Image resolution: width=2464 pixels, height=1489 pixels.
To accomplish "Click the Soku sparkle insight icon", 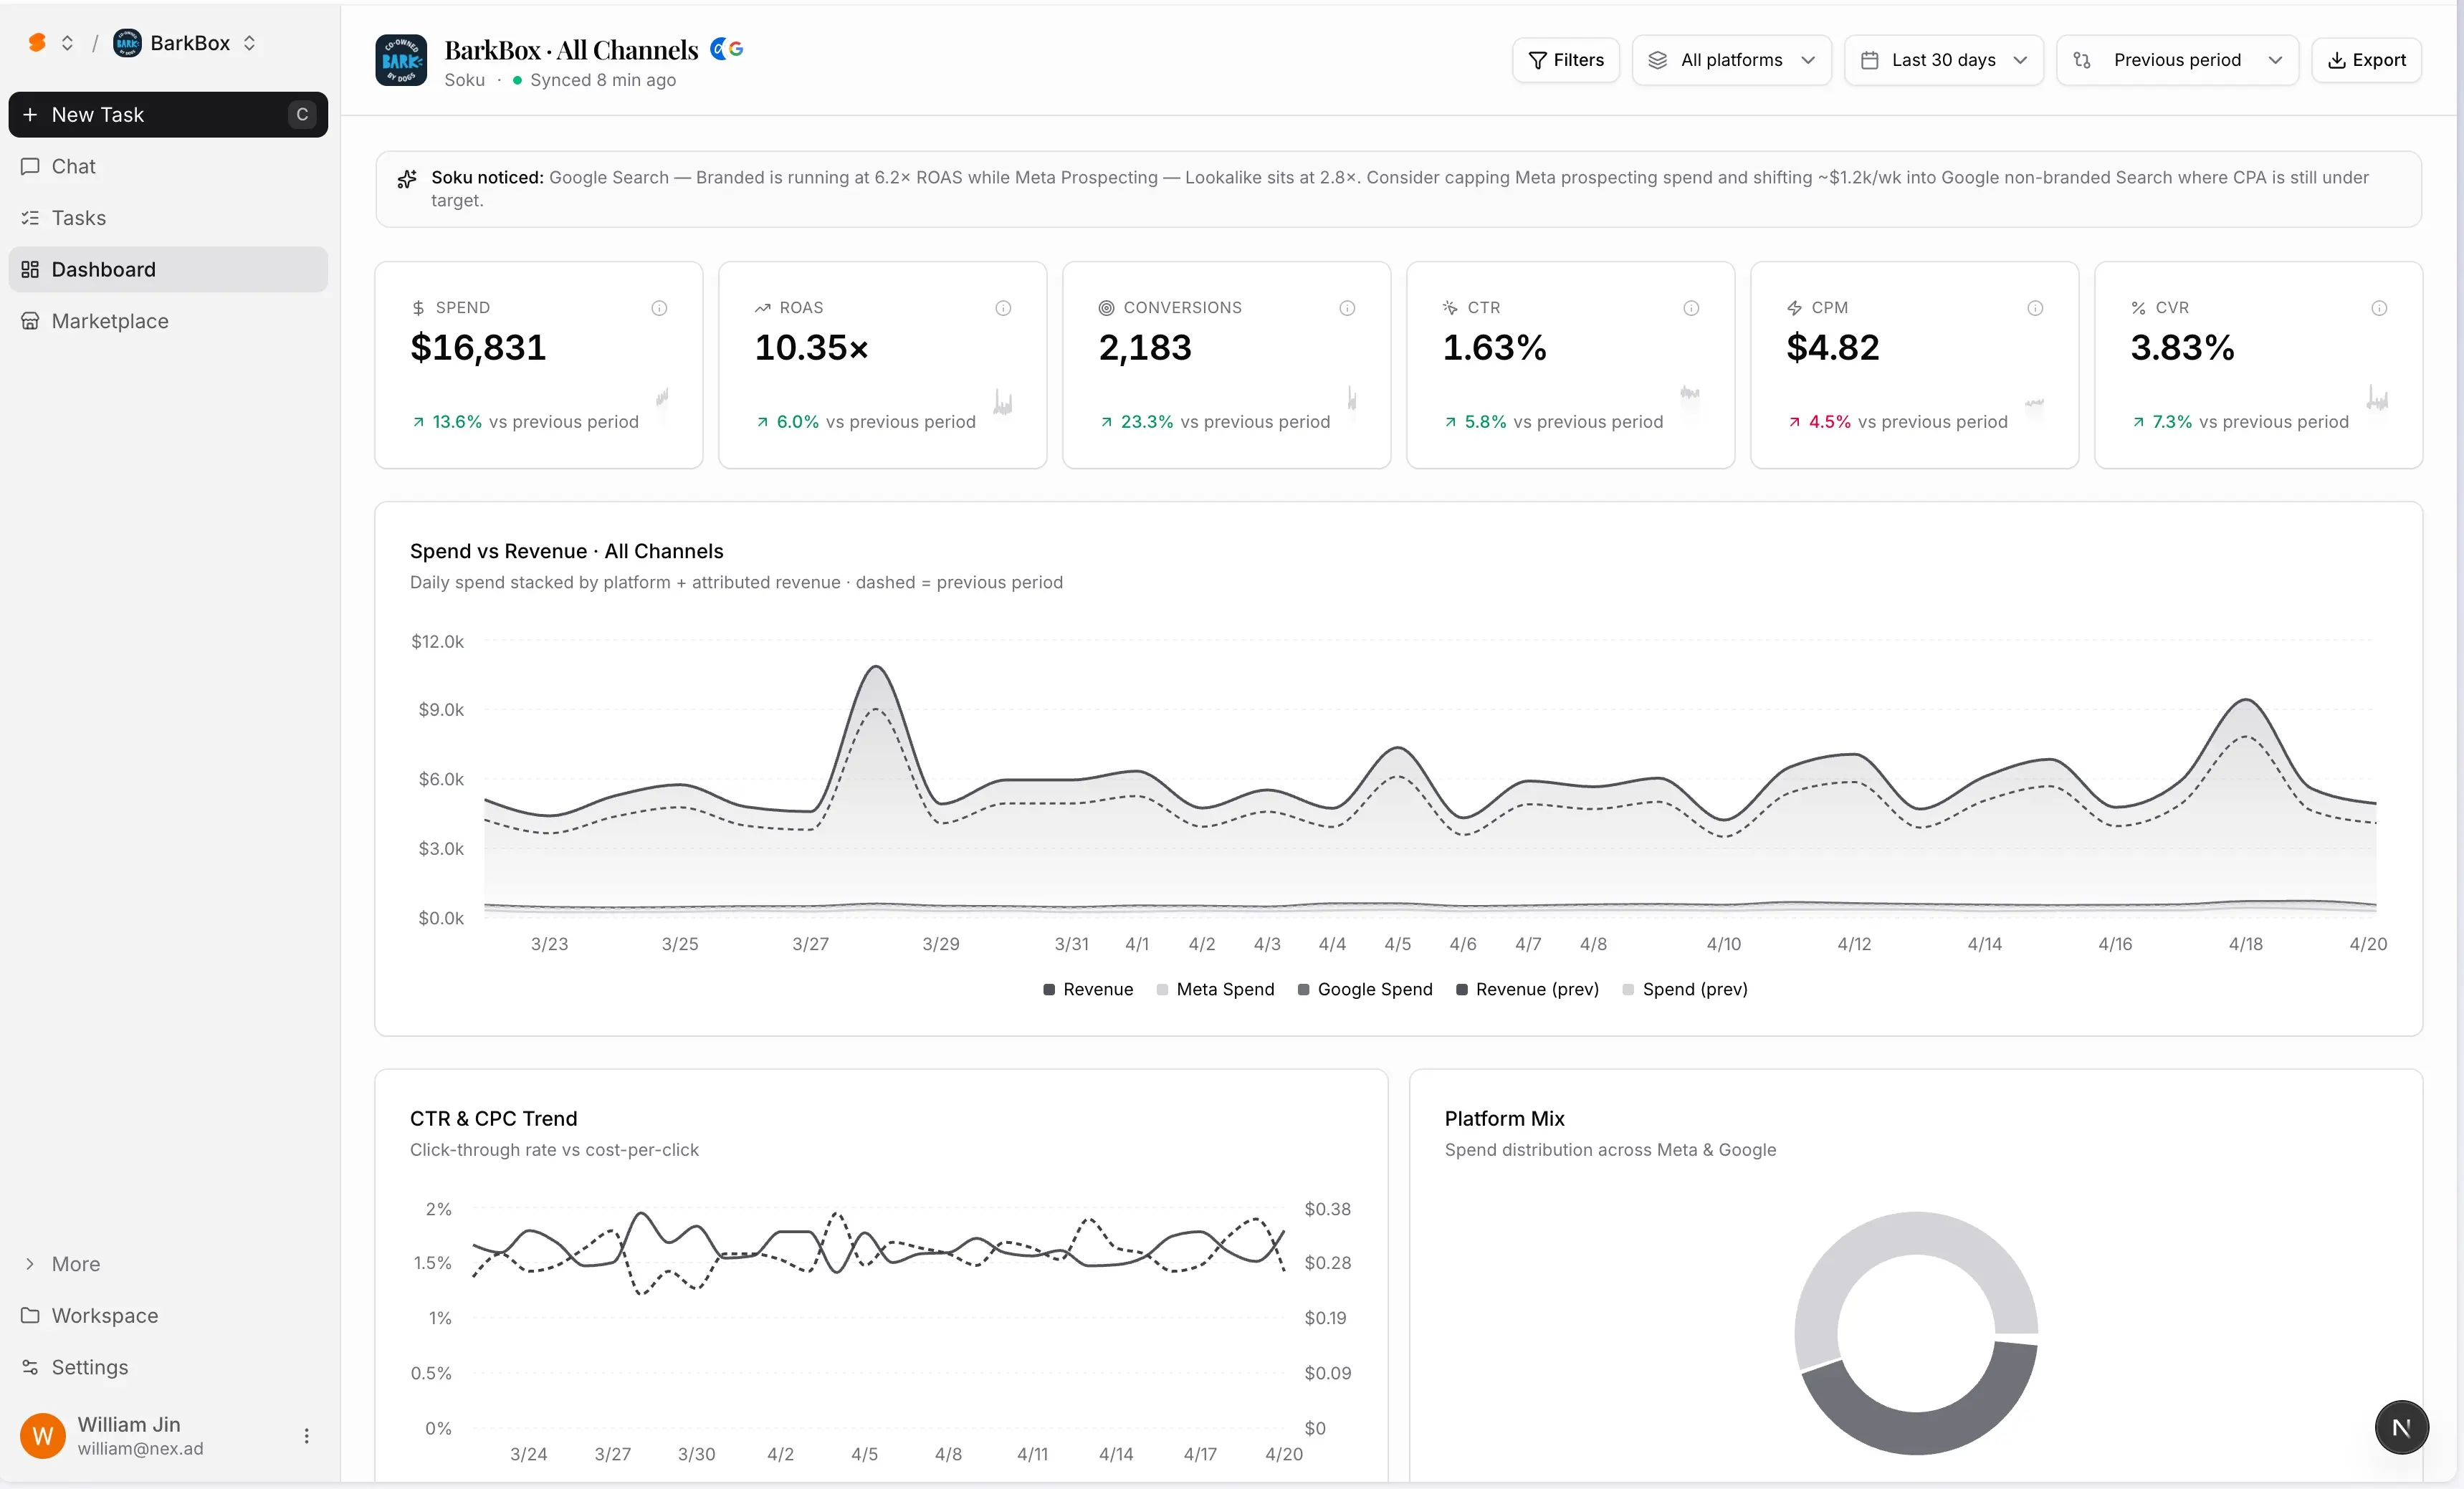I will 407,179.
